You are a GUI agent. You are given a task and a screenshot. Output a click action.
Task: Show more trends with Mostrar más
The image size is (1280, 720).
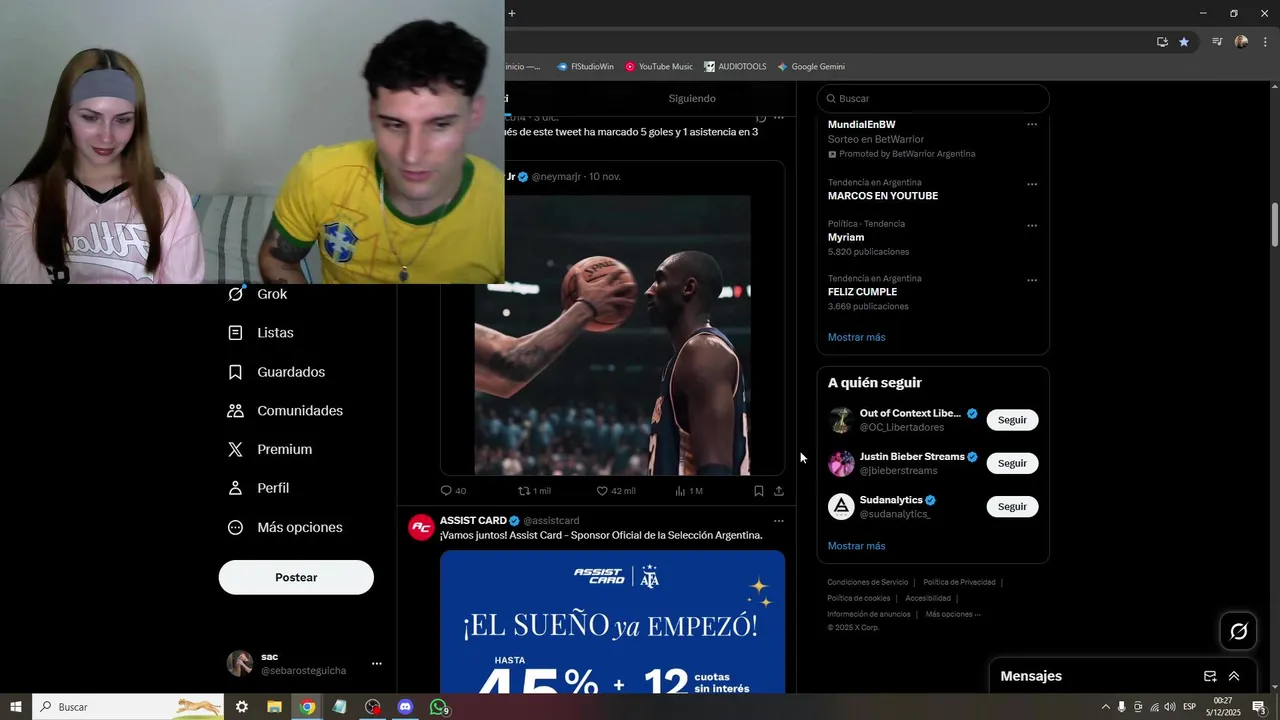[x=856, y=337]
